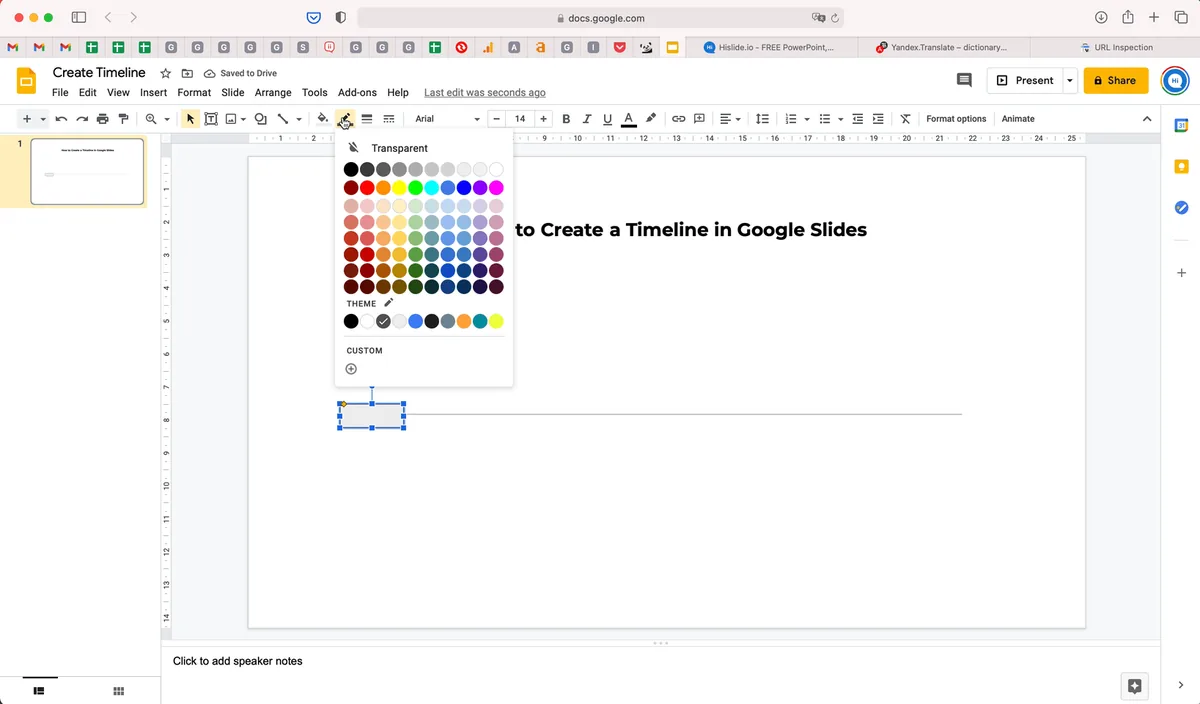Image resolution: width=1200 pixels, height=704 pixels.
Task: Expand line tool options arrow
Action: [298, 119]
